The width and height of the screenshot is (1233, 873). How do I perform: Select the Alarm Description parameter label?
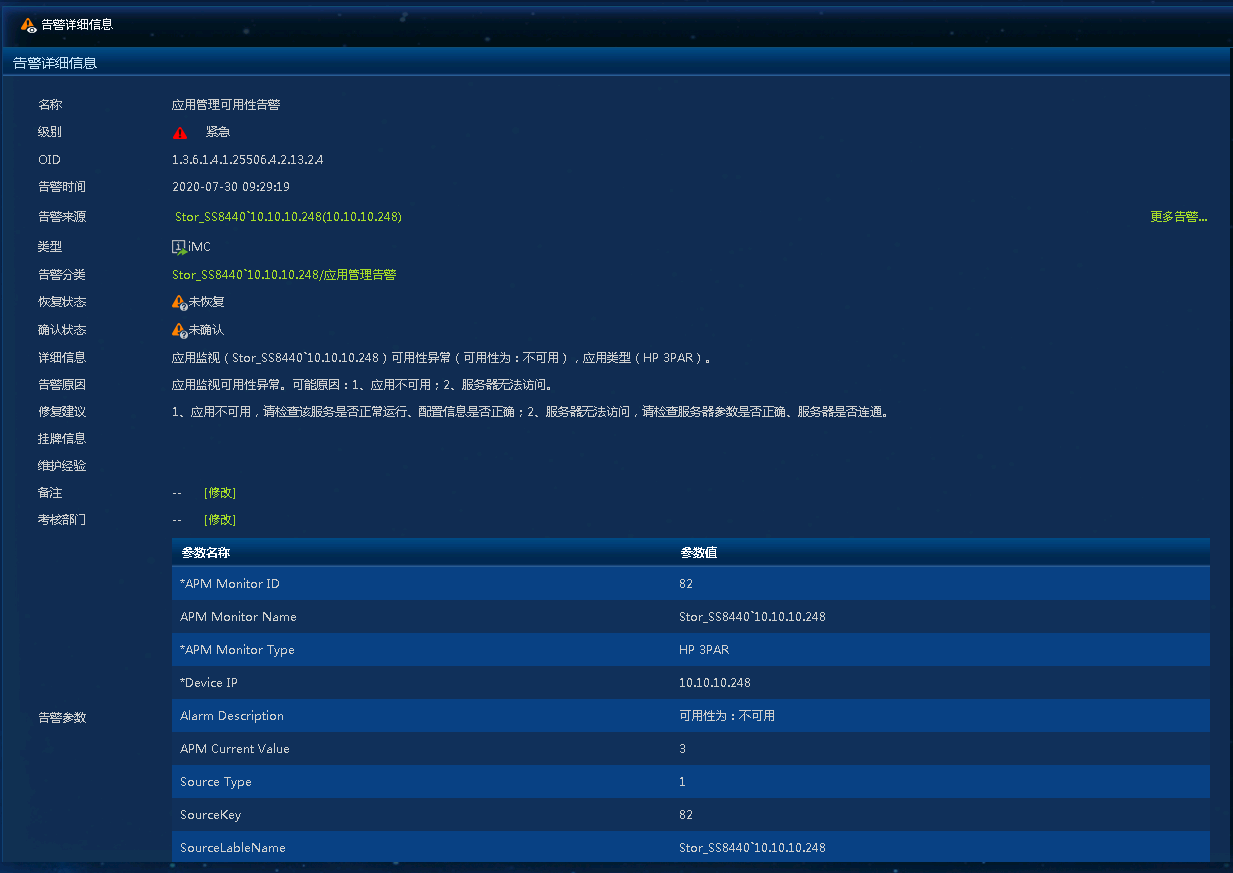[x=232, y=716]
